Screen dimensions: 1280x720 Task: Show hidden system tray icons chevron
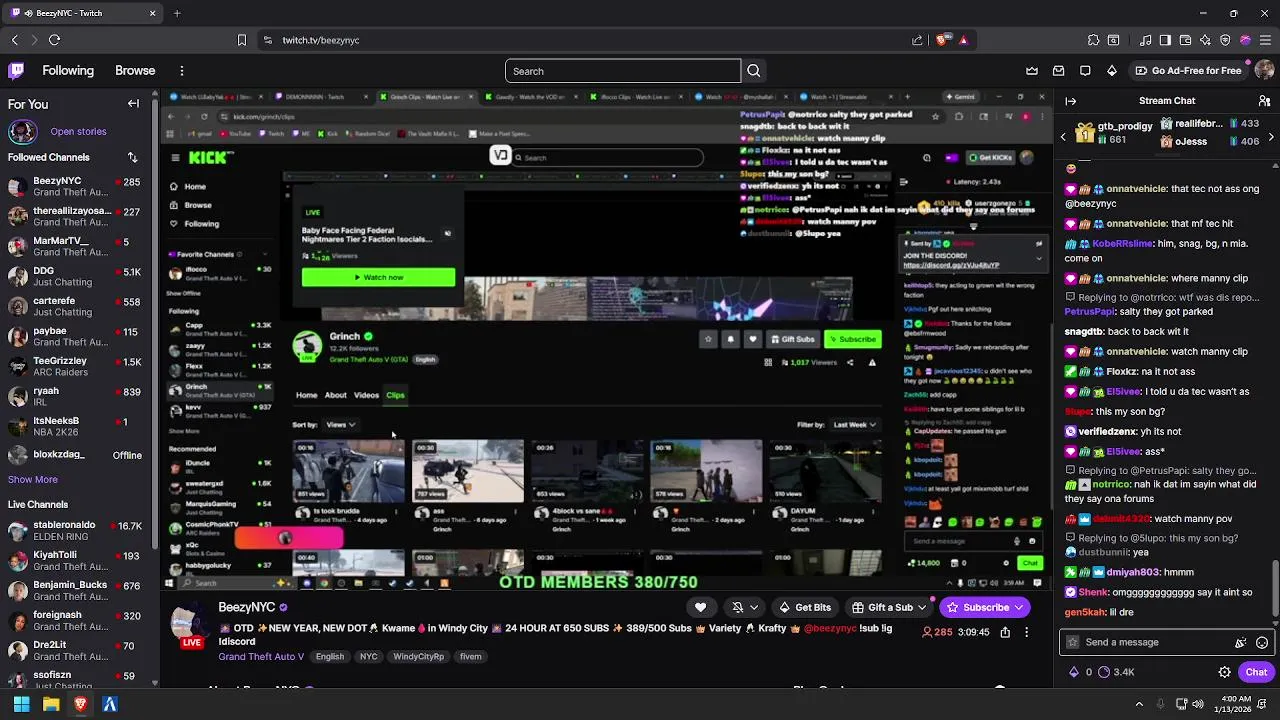pyautogui.click(x=1139, y=704)
